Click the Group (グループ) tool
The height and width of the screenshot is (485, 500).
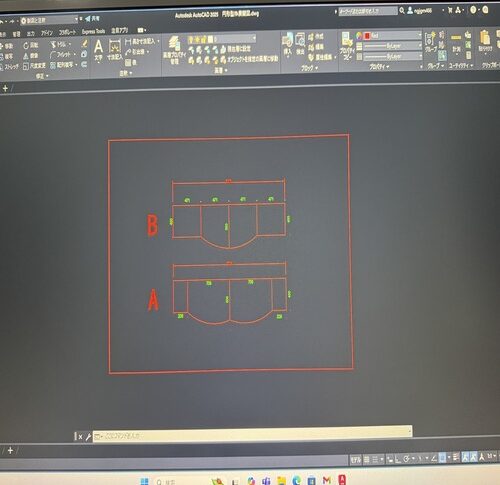[430, 42]
